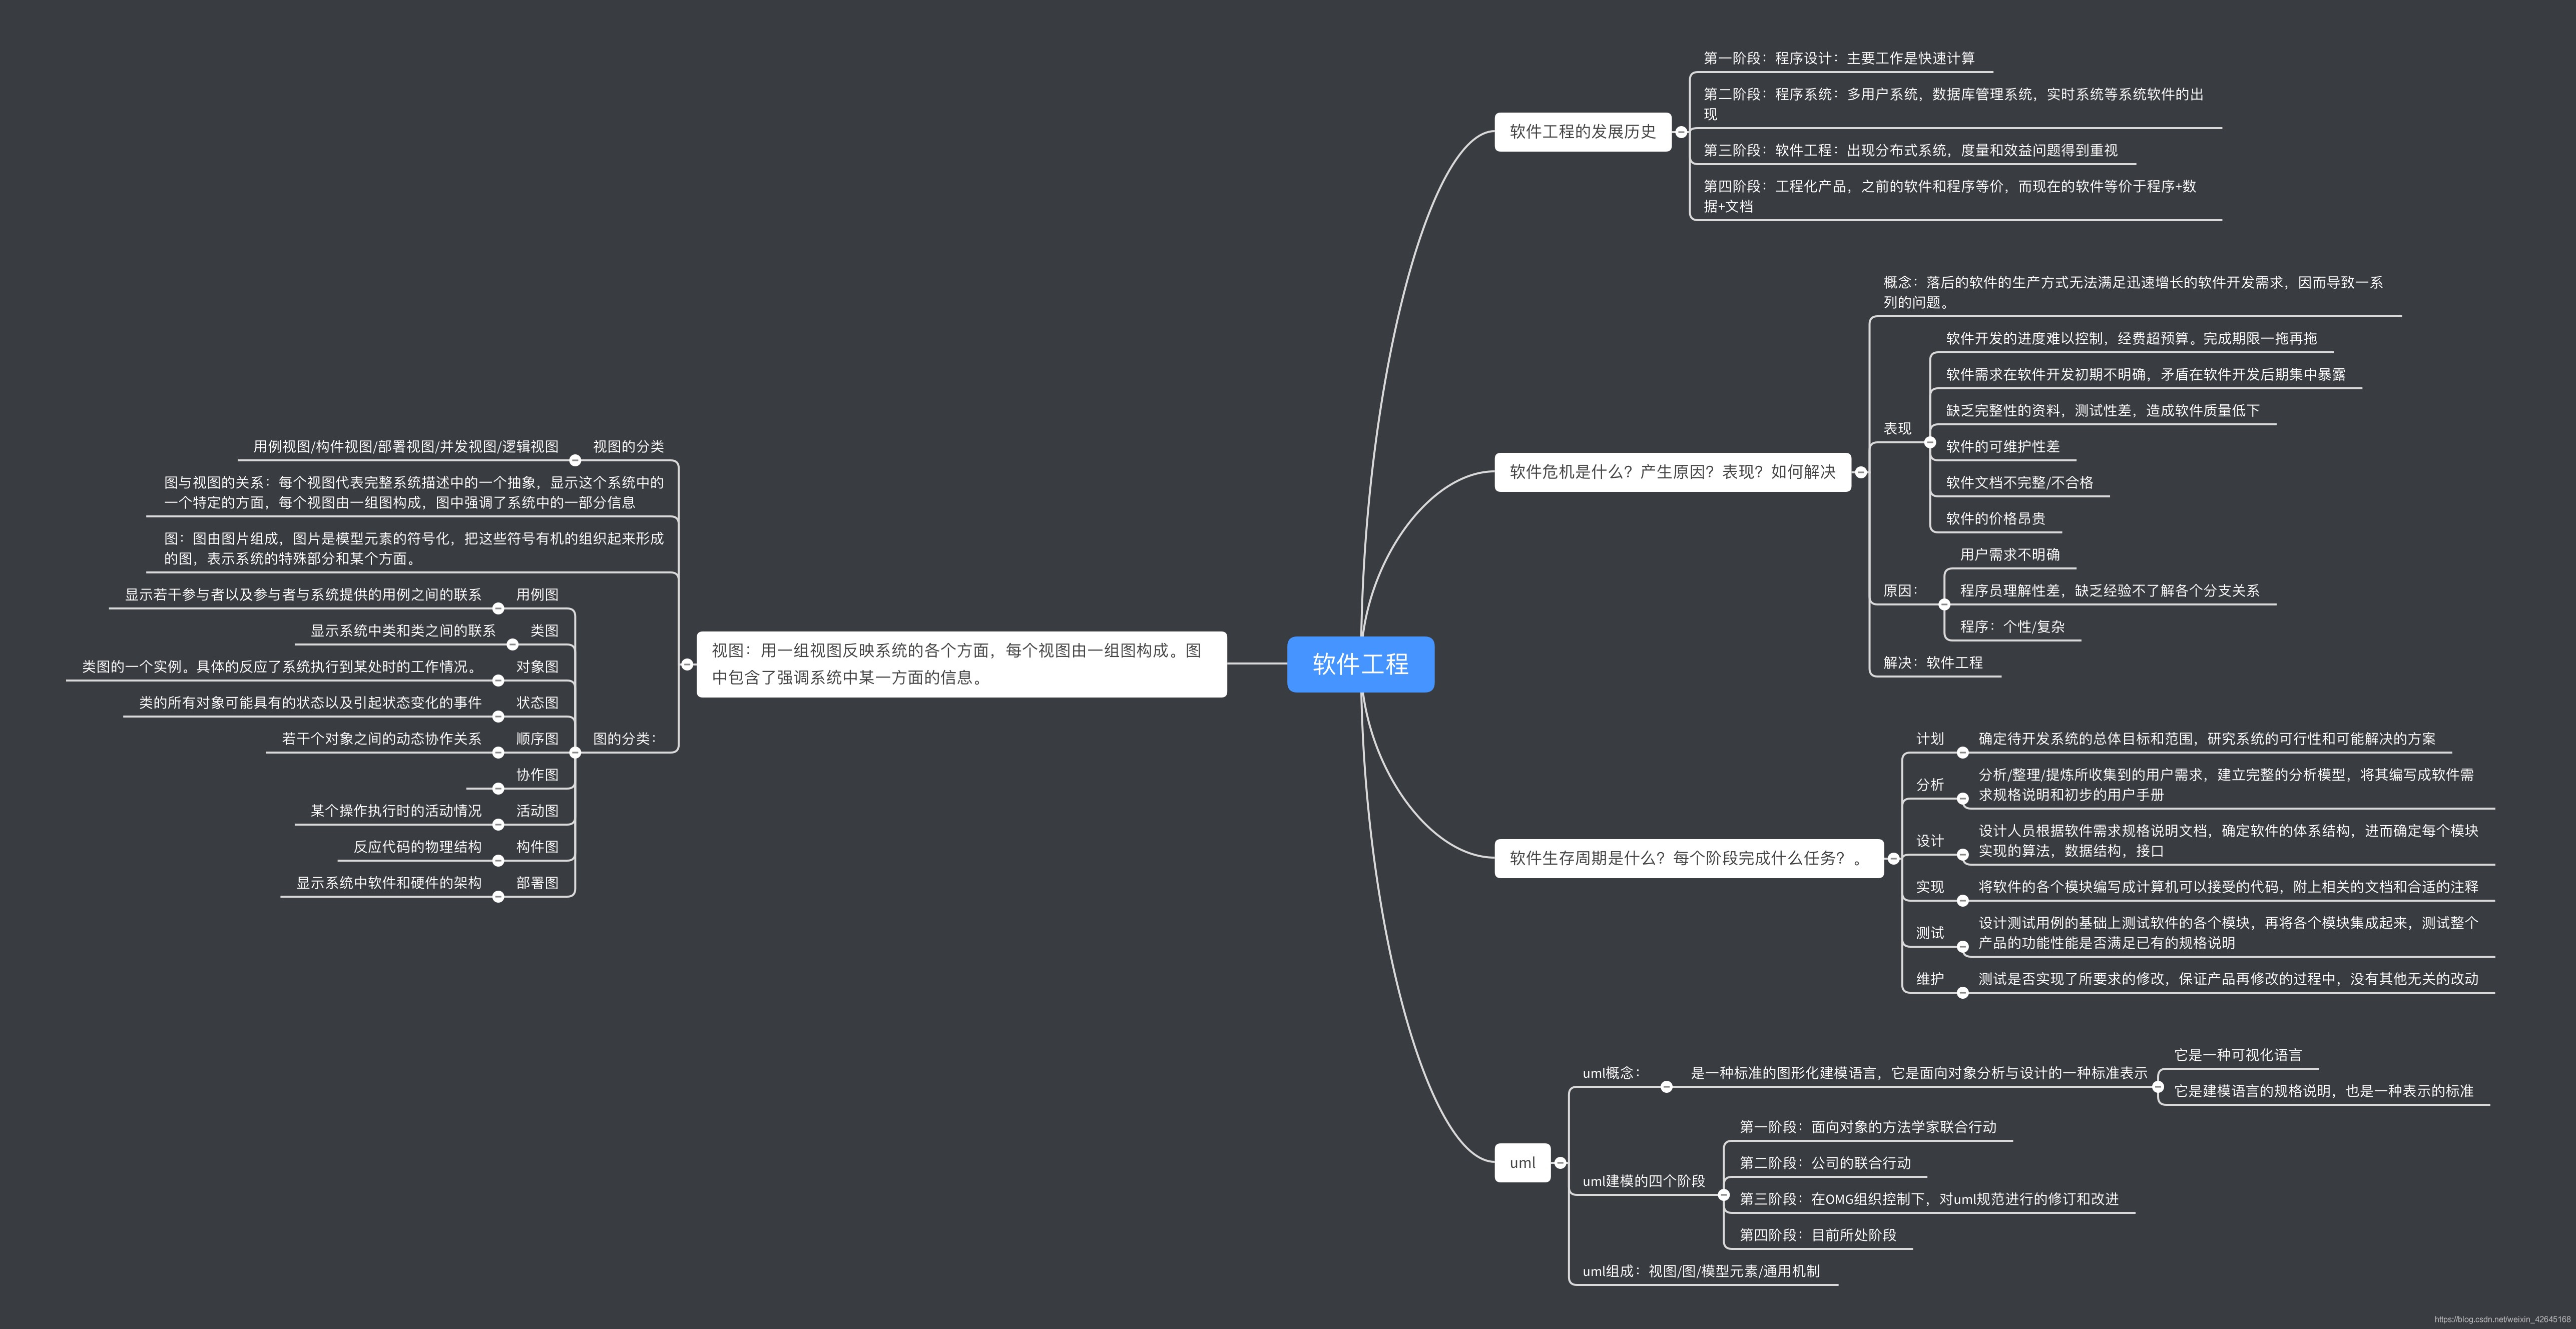Select 它是建模语言的规格说明 node
2576x1329 pixels.
coord(2323,1091)
